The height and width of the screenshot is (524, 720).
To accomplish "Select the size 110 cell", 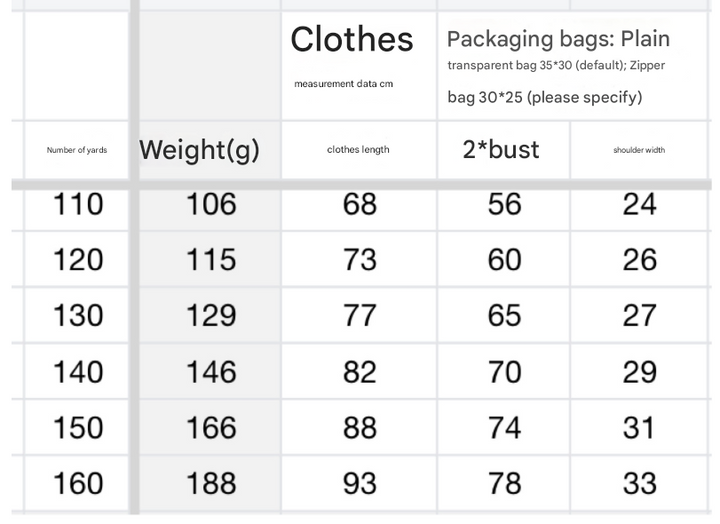I will click(x=78, y=204).
